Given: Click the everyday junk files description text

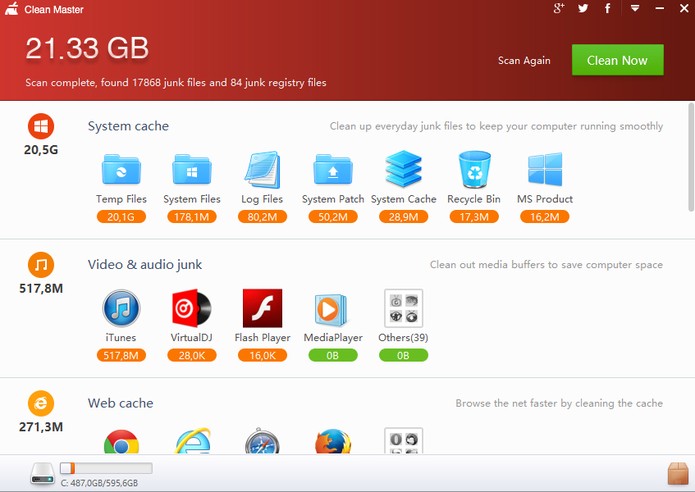Looking at the screenshot, I should [496, 126].
